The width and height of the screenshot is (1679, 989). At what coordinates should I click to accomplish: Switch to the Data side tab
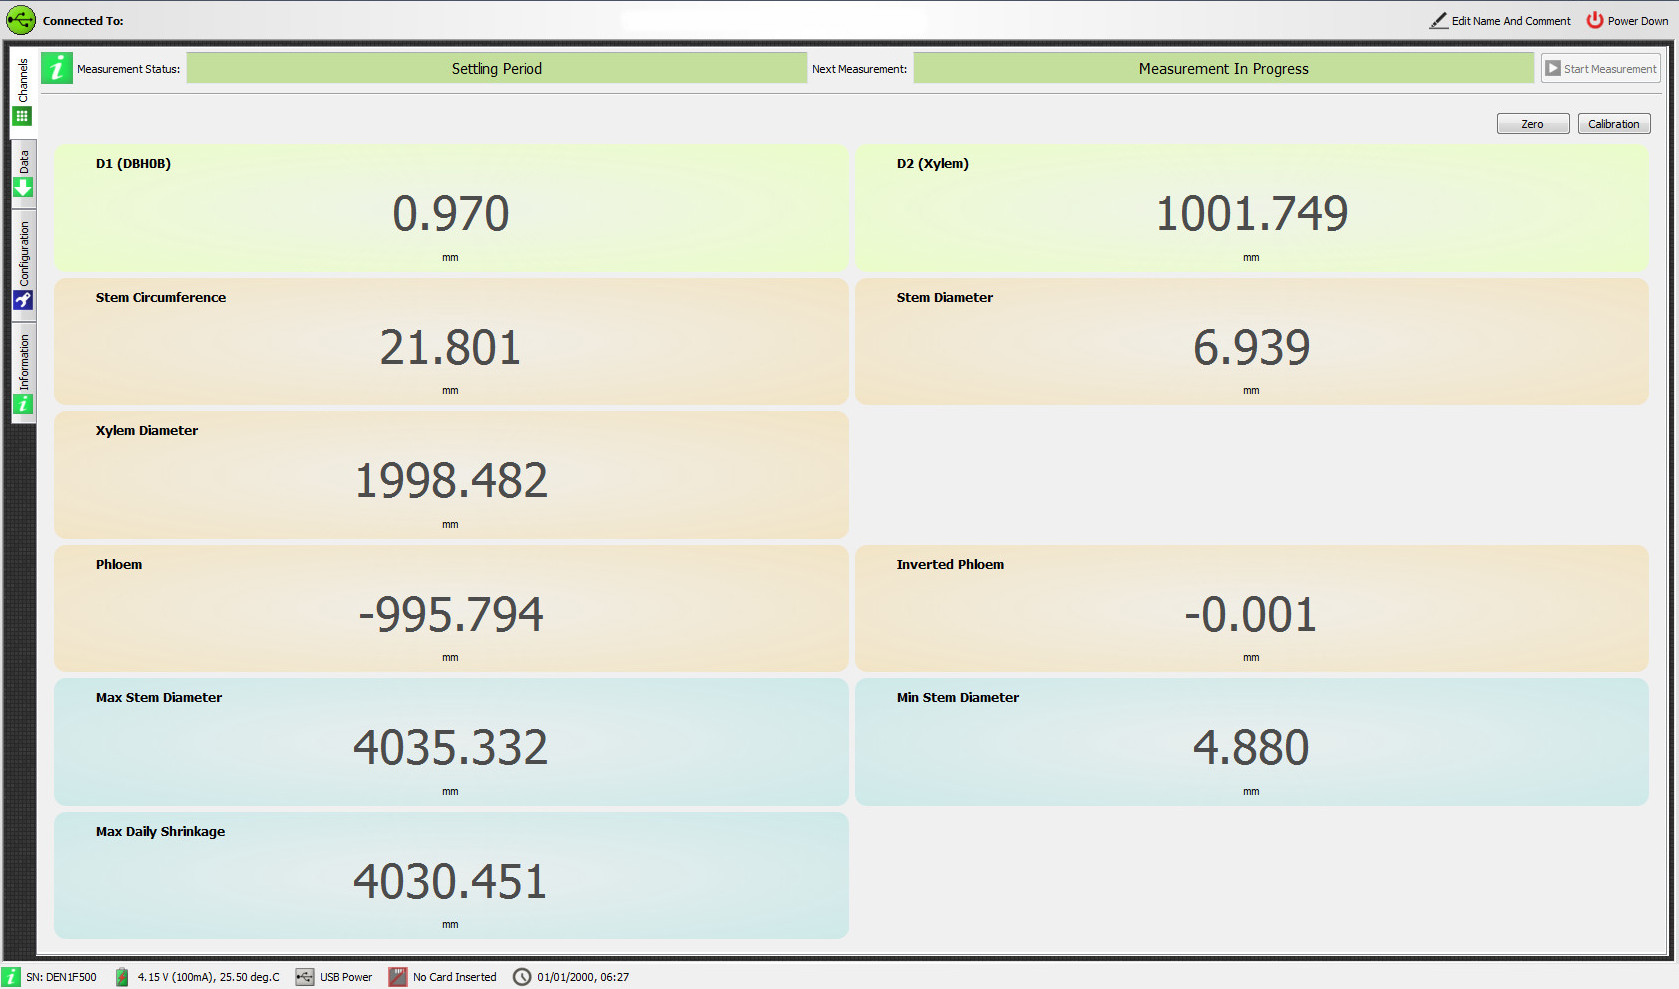click(x=23, y=174)
